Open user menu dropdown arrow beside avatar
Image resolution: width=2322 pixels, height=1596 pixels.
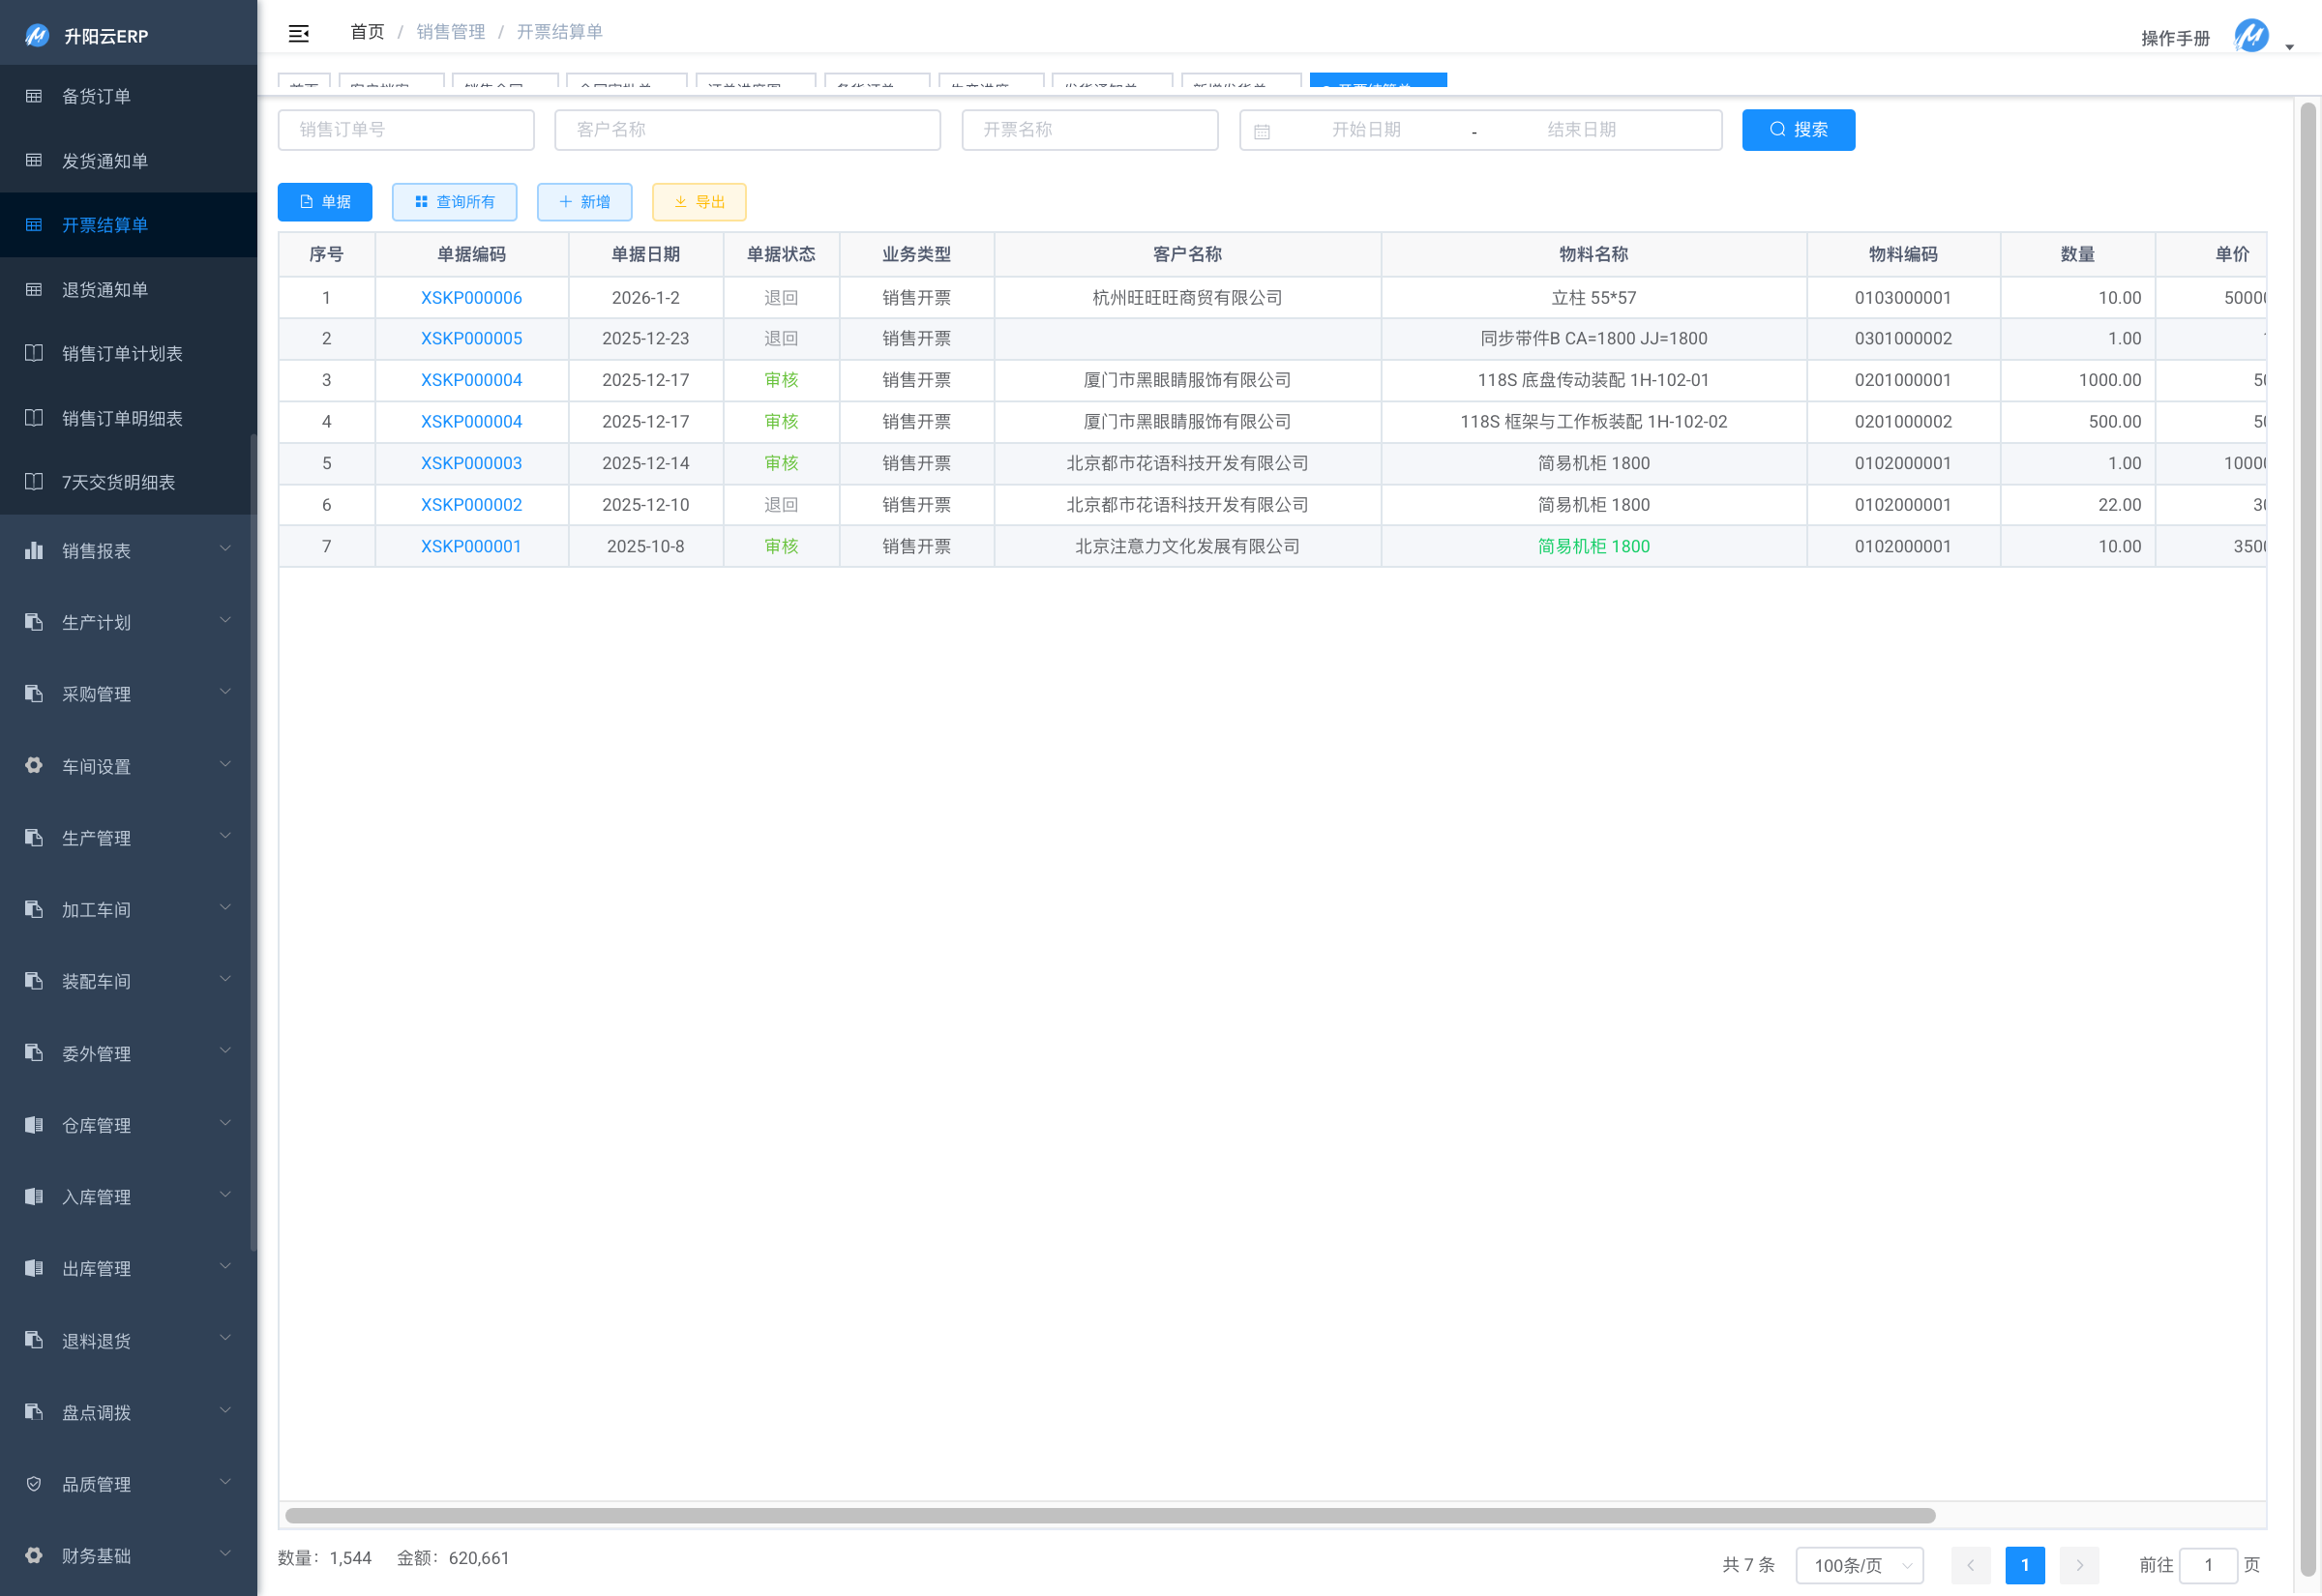click(2289, 47)
